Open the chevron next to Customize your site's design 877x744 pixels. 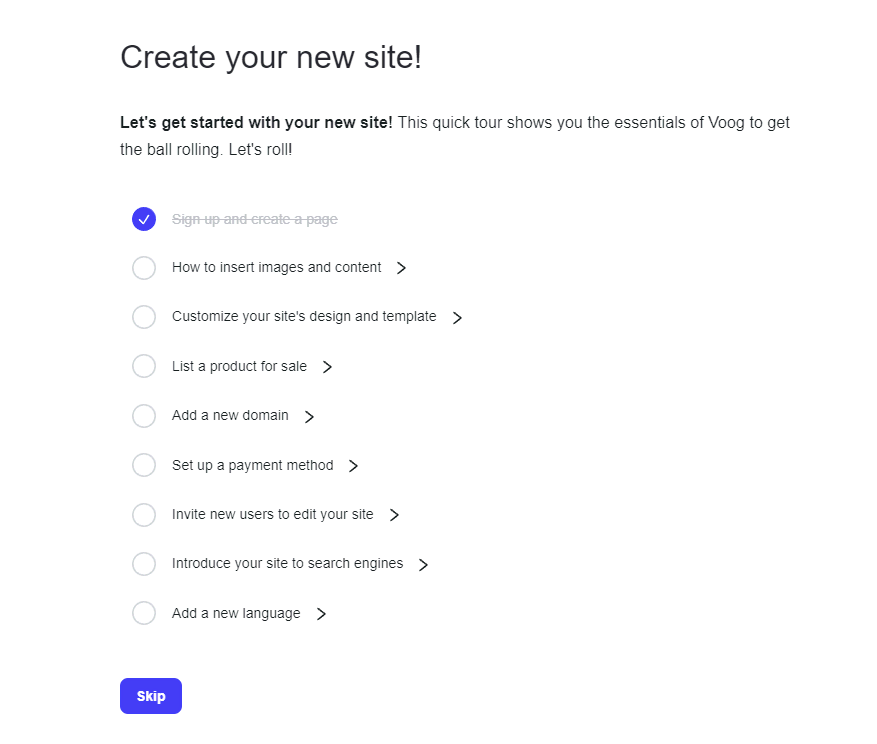pyautogui.click(x=457, y=318)
